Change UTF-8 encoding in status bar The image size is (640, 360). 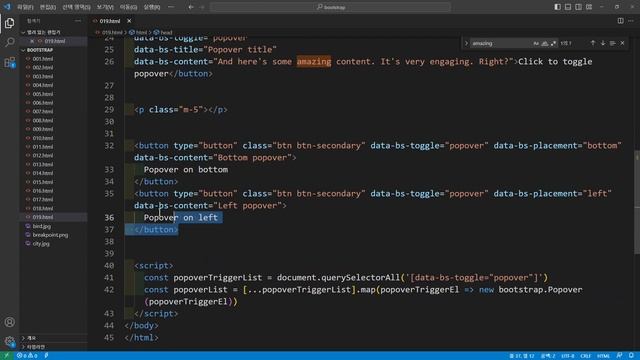tap(568, 356)
